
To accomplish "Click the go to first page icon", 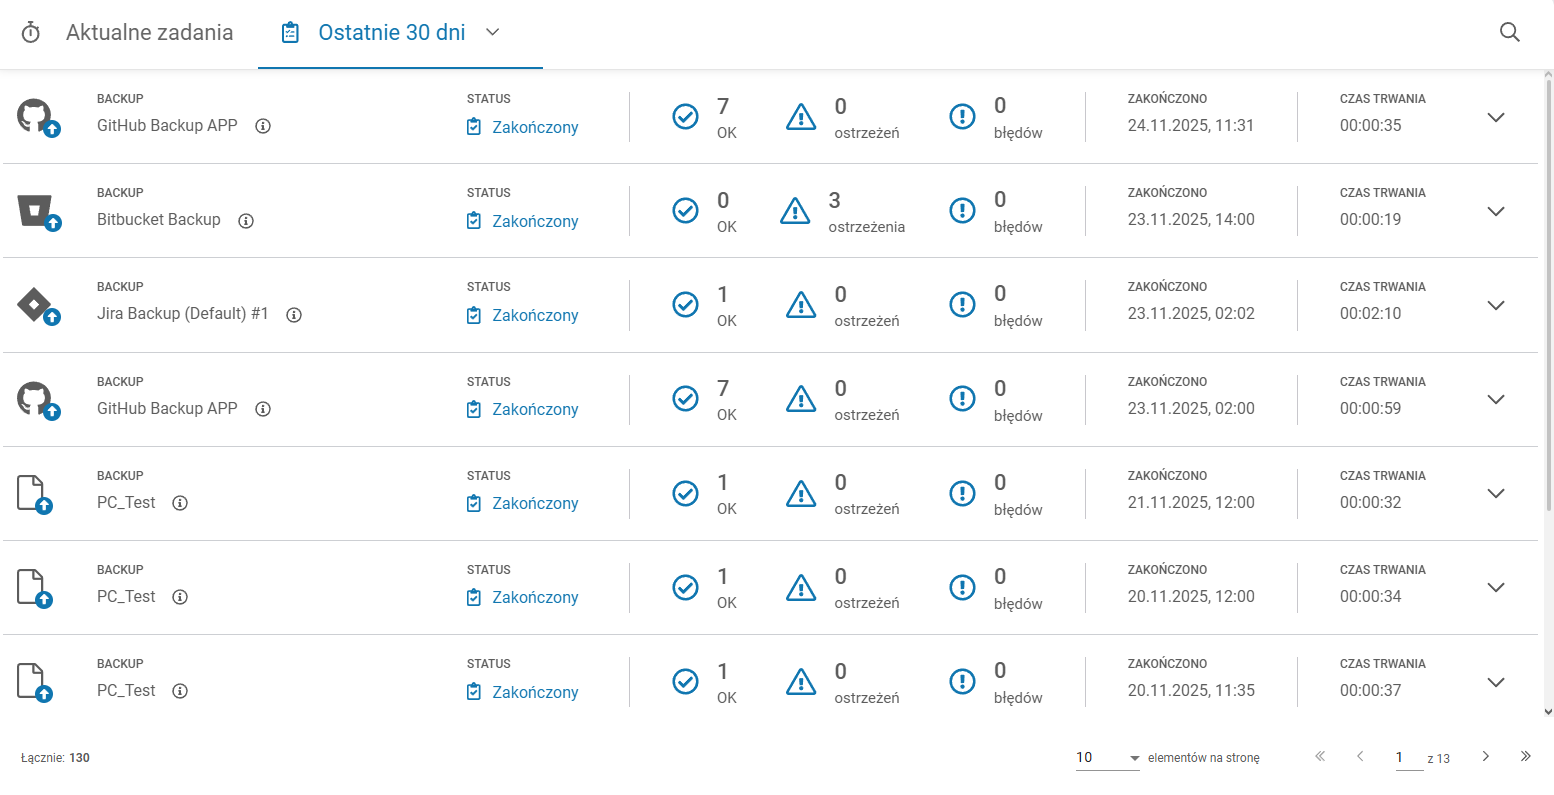I will point(1320,756).
